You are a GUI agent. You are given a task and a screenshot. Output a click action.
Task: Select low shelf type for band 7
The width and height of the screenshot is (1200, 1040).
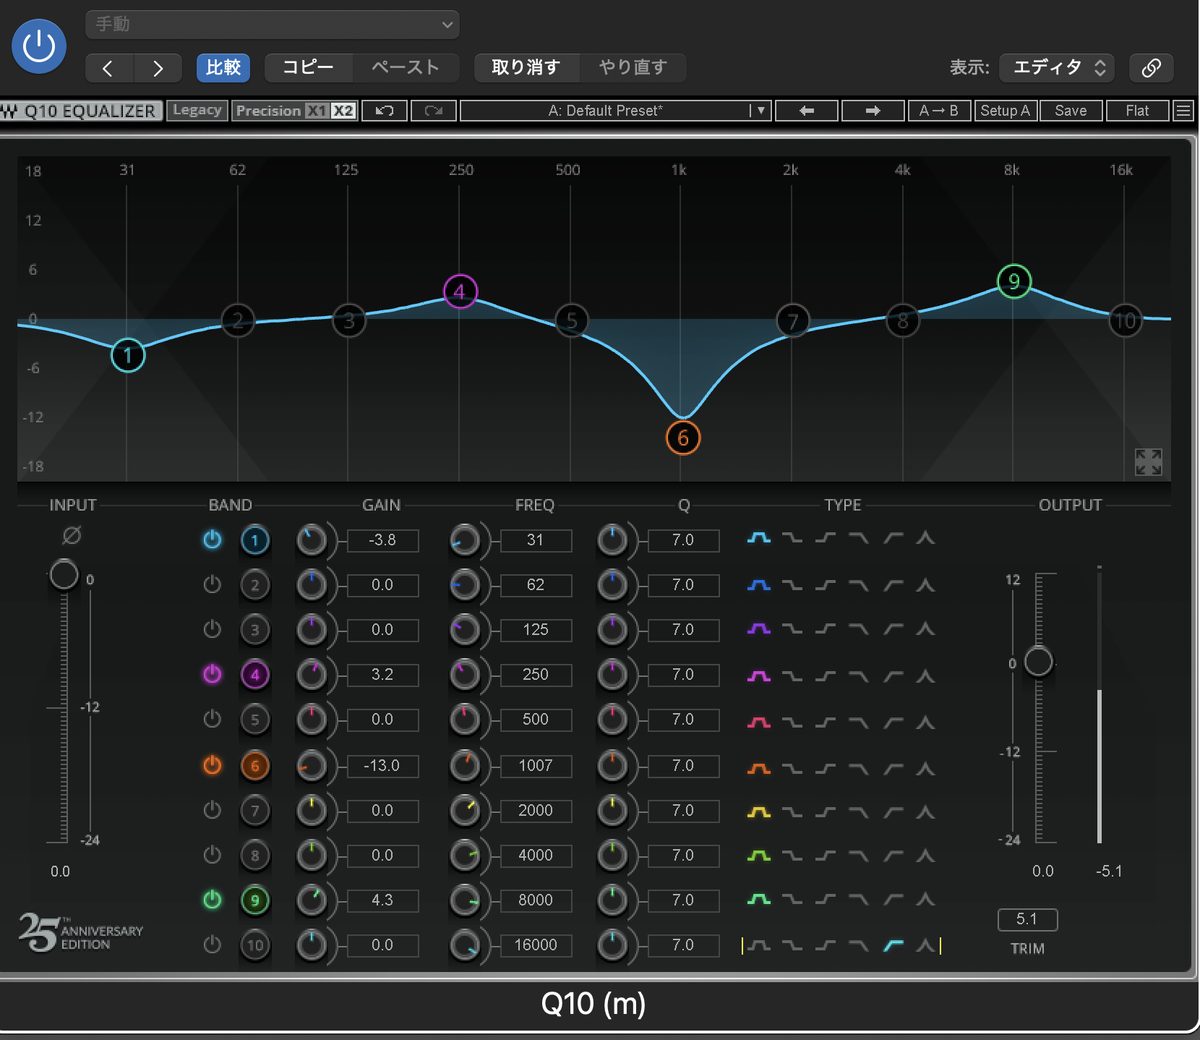(792, 811)
